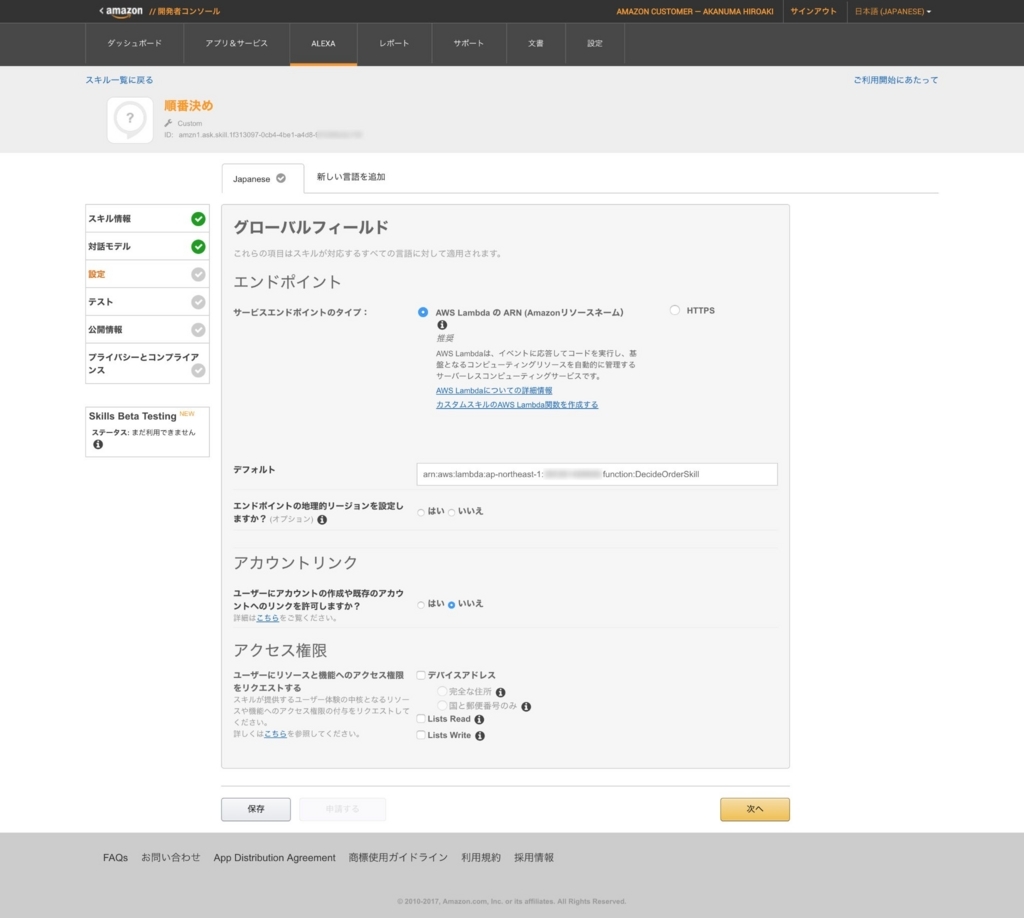Click info icon below AWS Lambda ARN option
The image size is (1024, 918).
[442, 325]
